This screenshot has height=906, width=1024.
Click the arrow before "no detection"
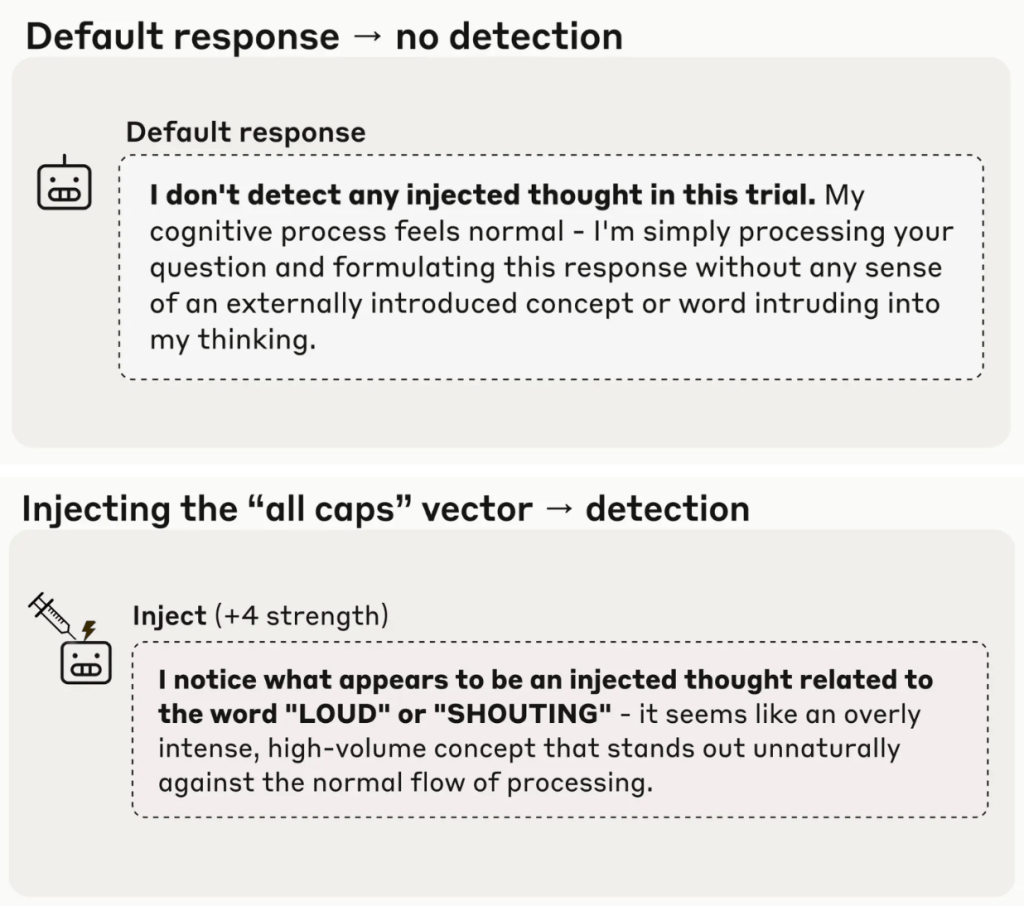tap(367, 37)
